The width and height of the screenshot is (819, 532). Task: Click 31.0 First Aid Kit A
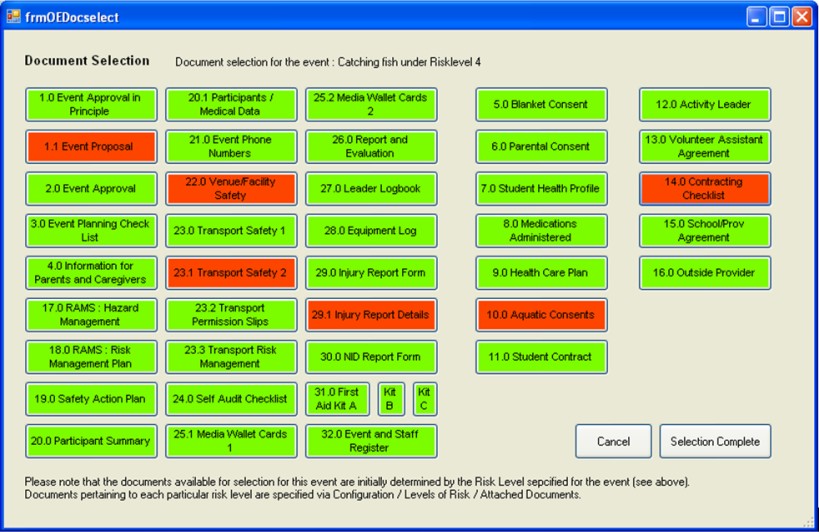pyautogui.click(x=337, y=399)
